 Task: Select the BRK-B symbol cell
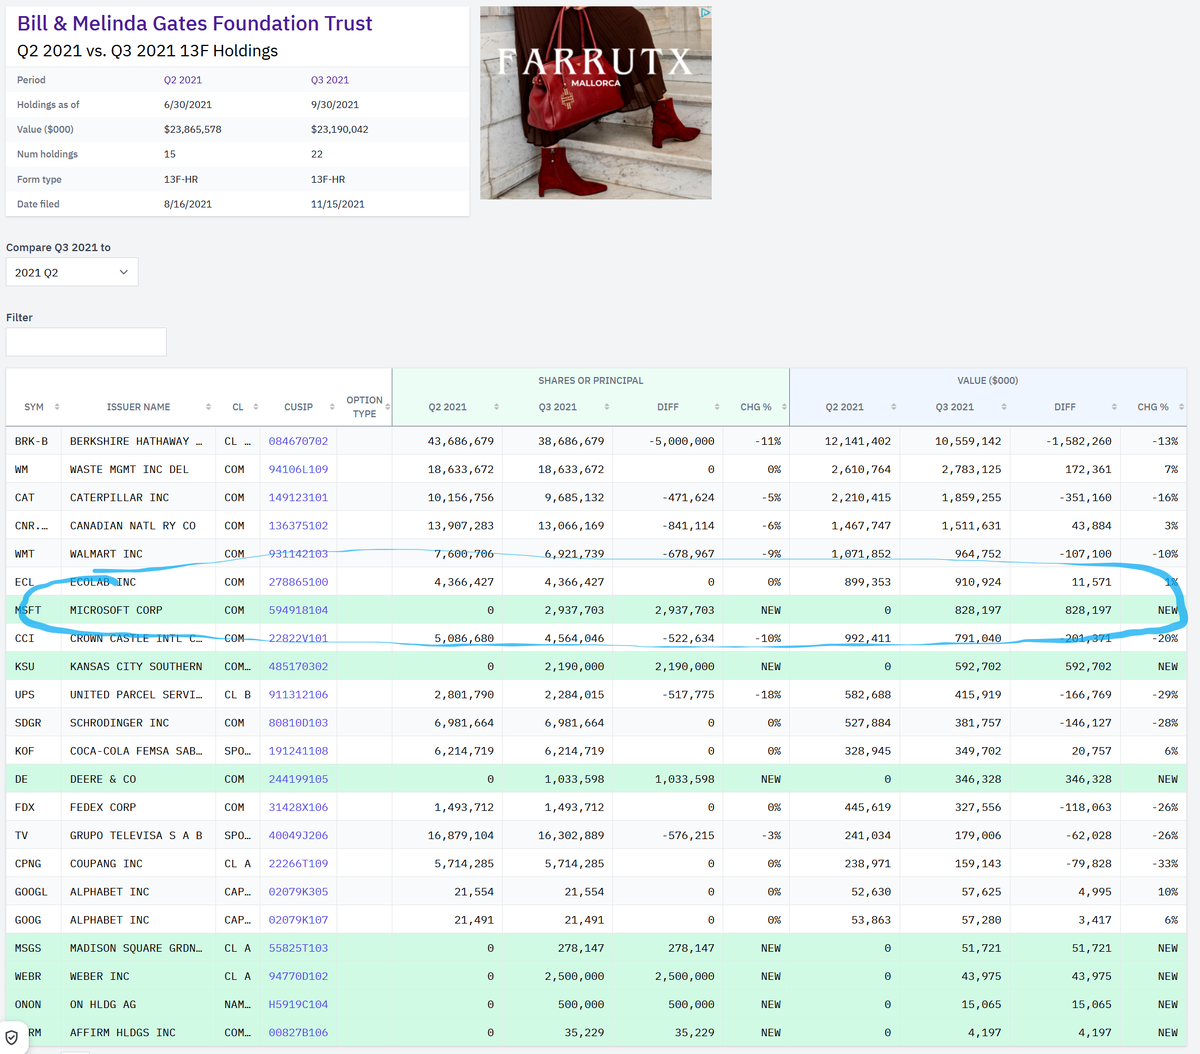click(31, 441)
